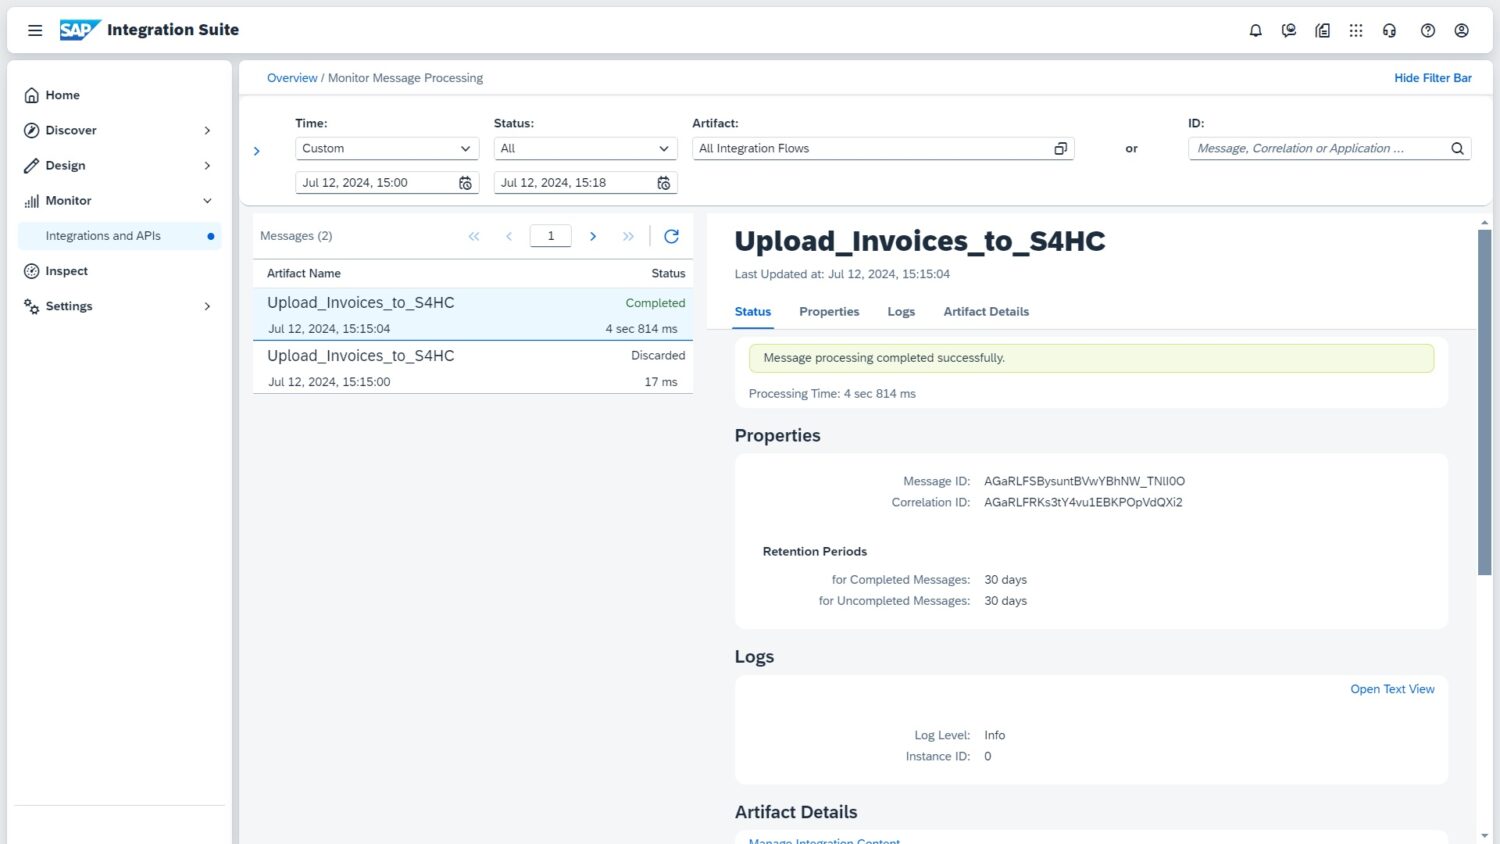Select the Discarded Upload_Invoices_to_S4HC message
The height and width of the screenshot is (844, 1500).
point(472,367)
